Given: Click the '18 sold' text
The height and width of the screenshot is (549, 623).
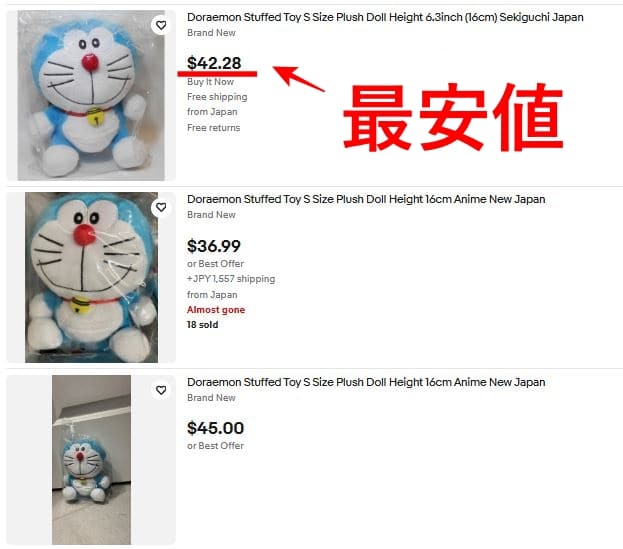Looking at the screenshot, I should [x=203, y=325].
